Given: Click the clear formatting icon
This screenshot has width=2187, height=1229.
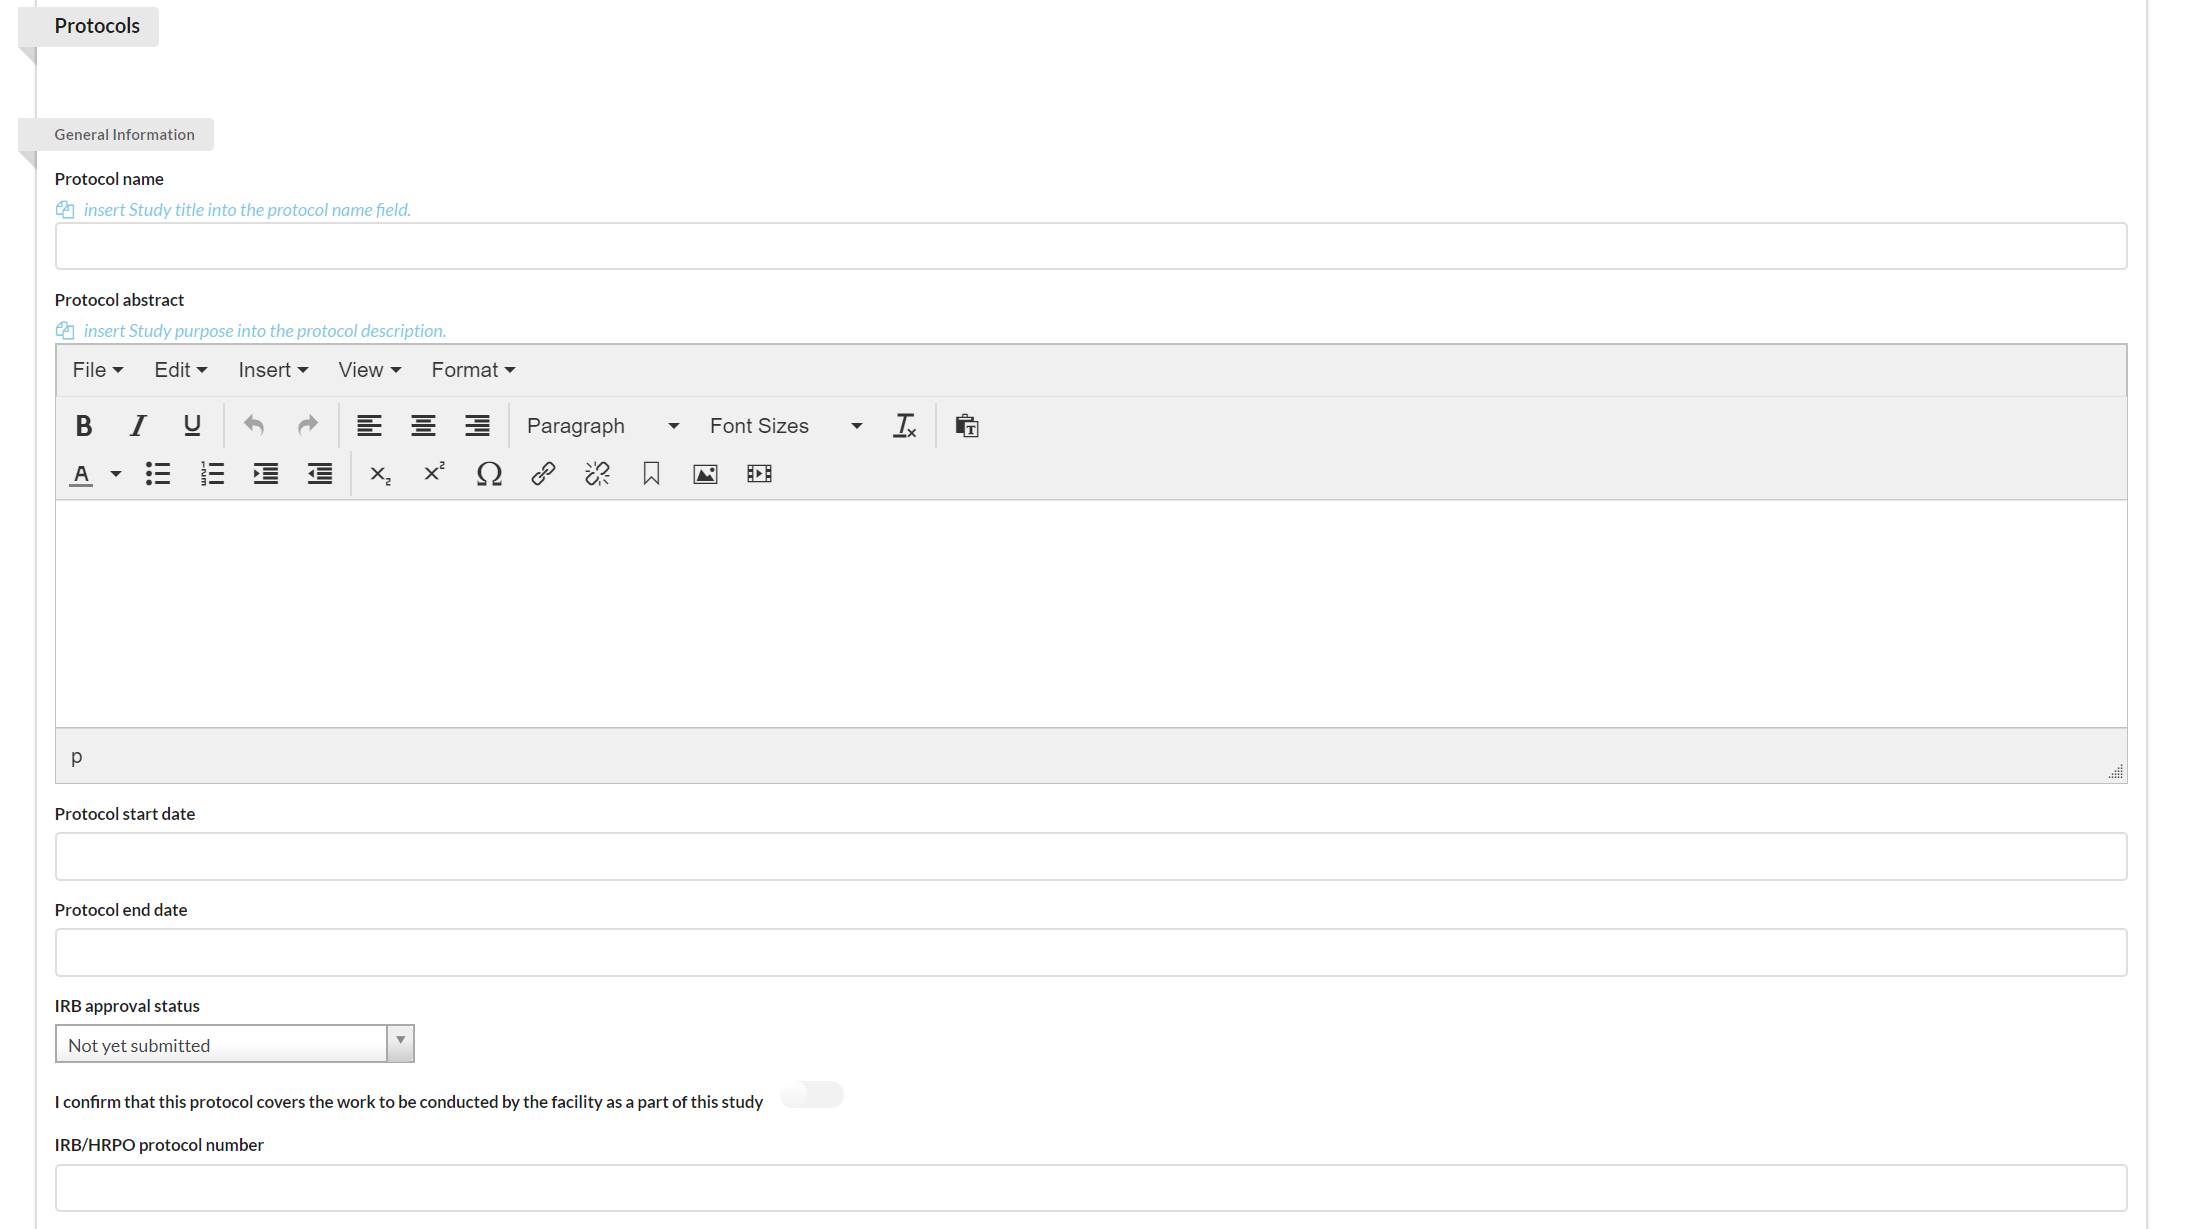Looking at the screenshot, I should [904, 426].
